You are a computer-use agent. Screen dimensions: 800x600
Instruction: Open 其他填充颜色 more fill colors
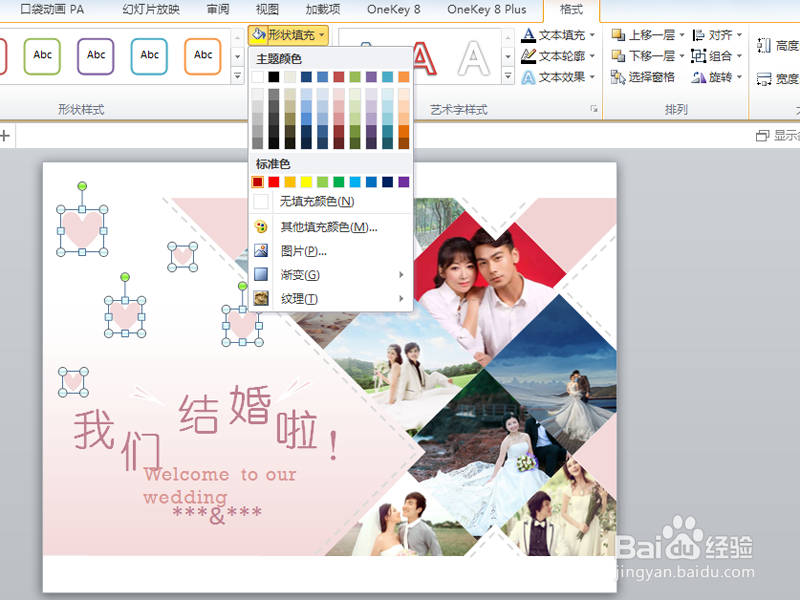click(330, 227)
